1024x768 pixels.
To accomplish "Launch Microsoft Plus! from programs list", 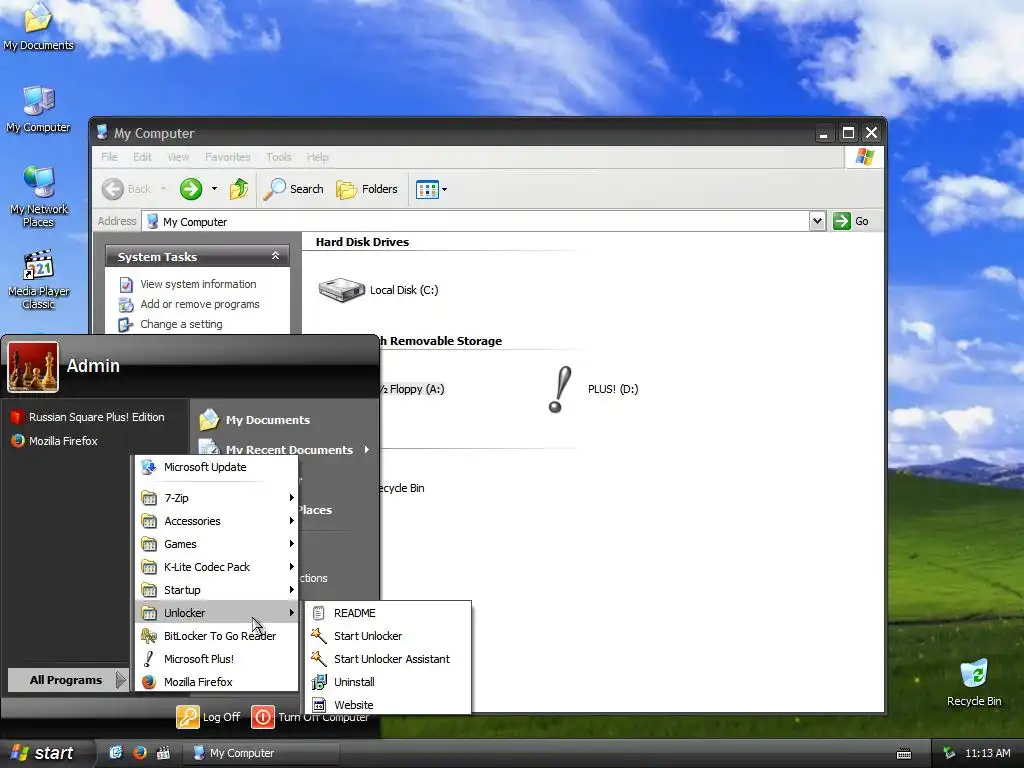I will click(216, 659).
